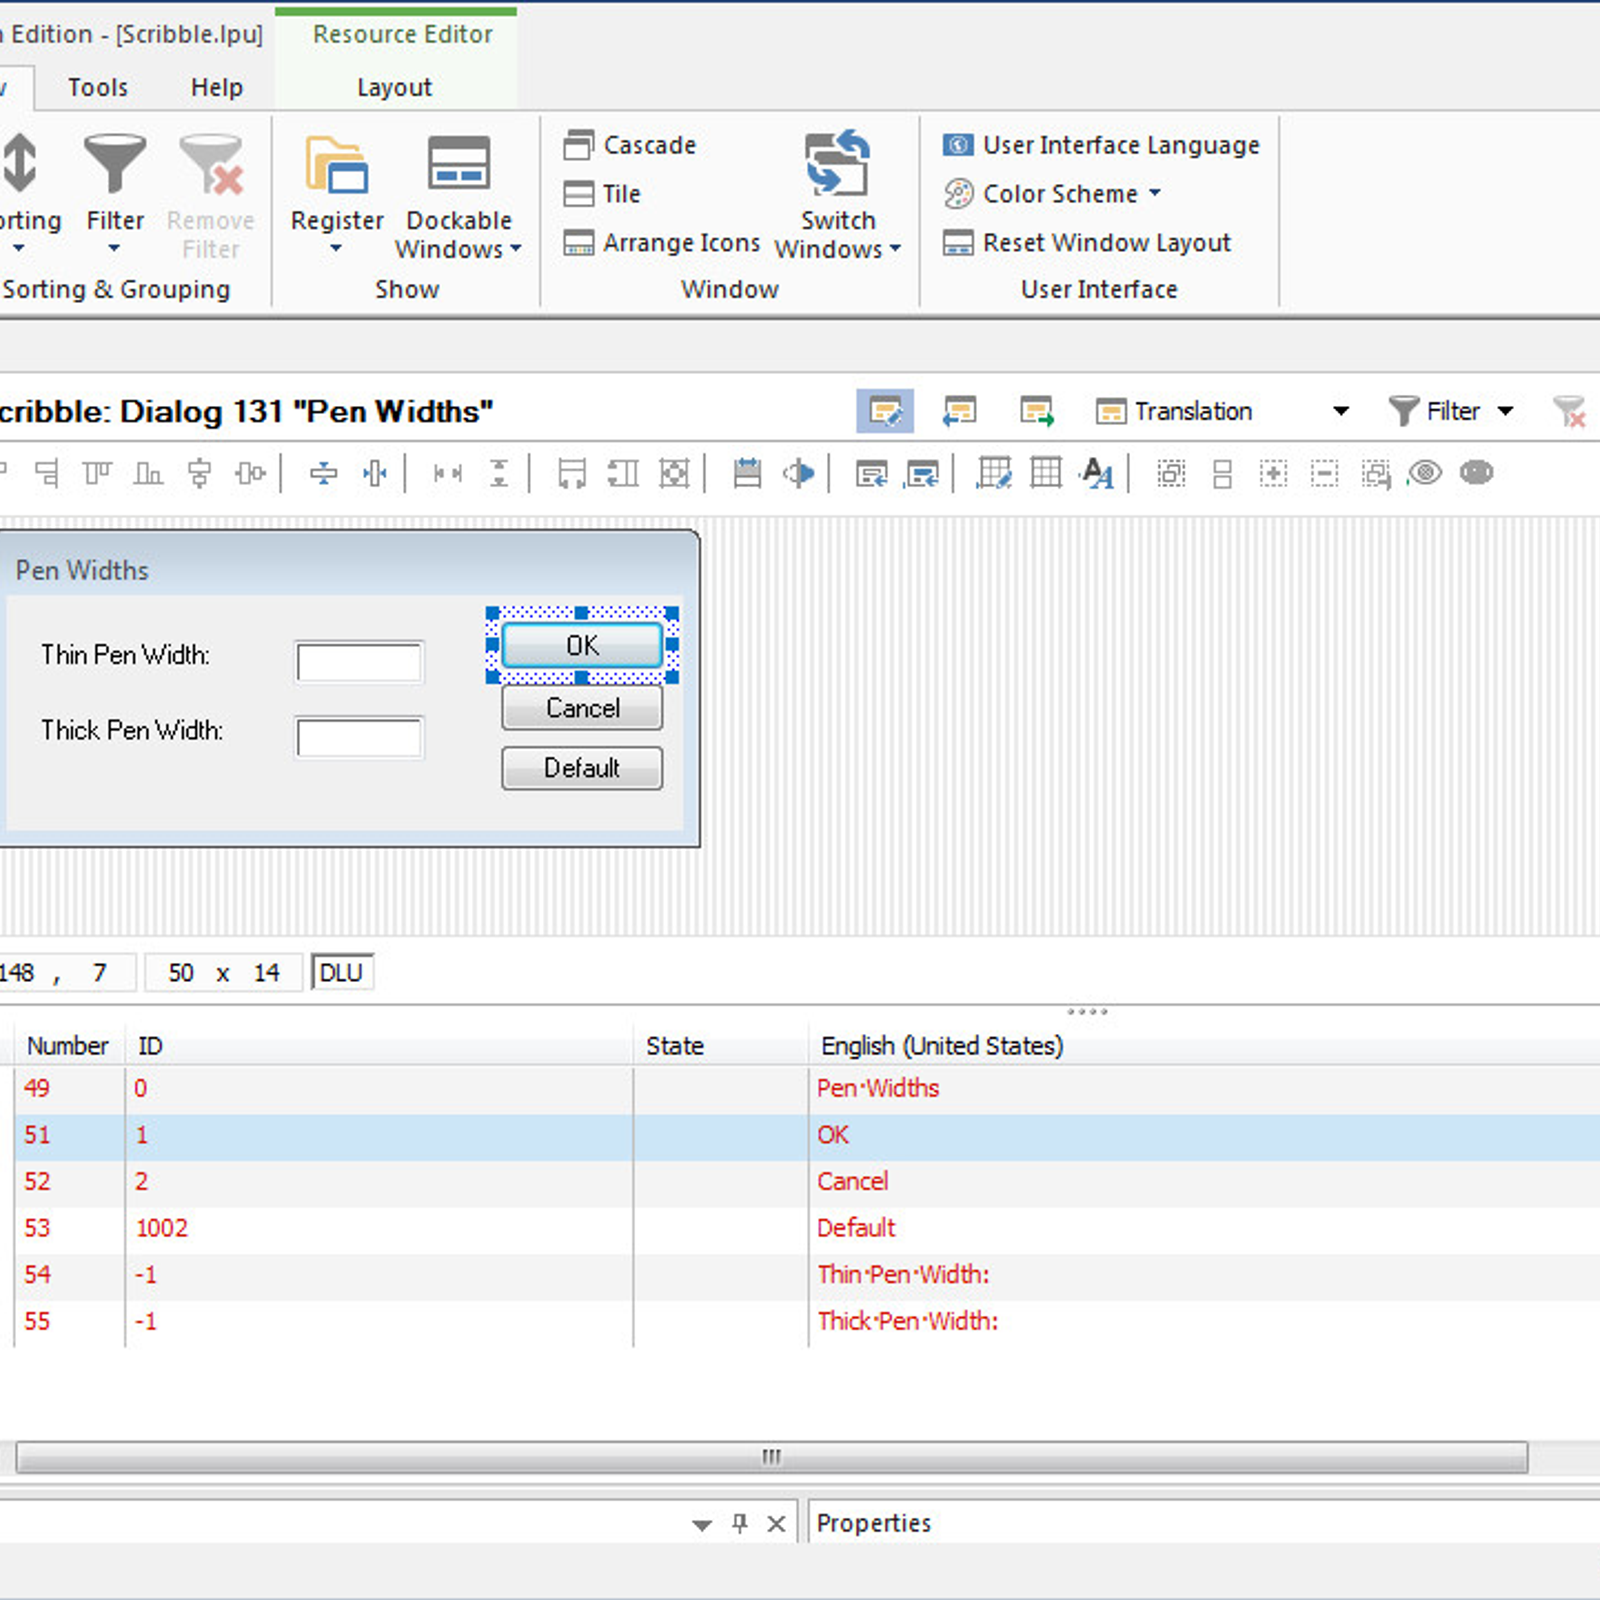Select the 'Pen·Widths' row text

878,1088
